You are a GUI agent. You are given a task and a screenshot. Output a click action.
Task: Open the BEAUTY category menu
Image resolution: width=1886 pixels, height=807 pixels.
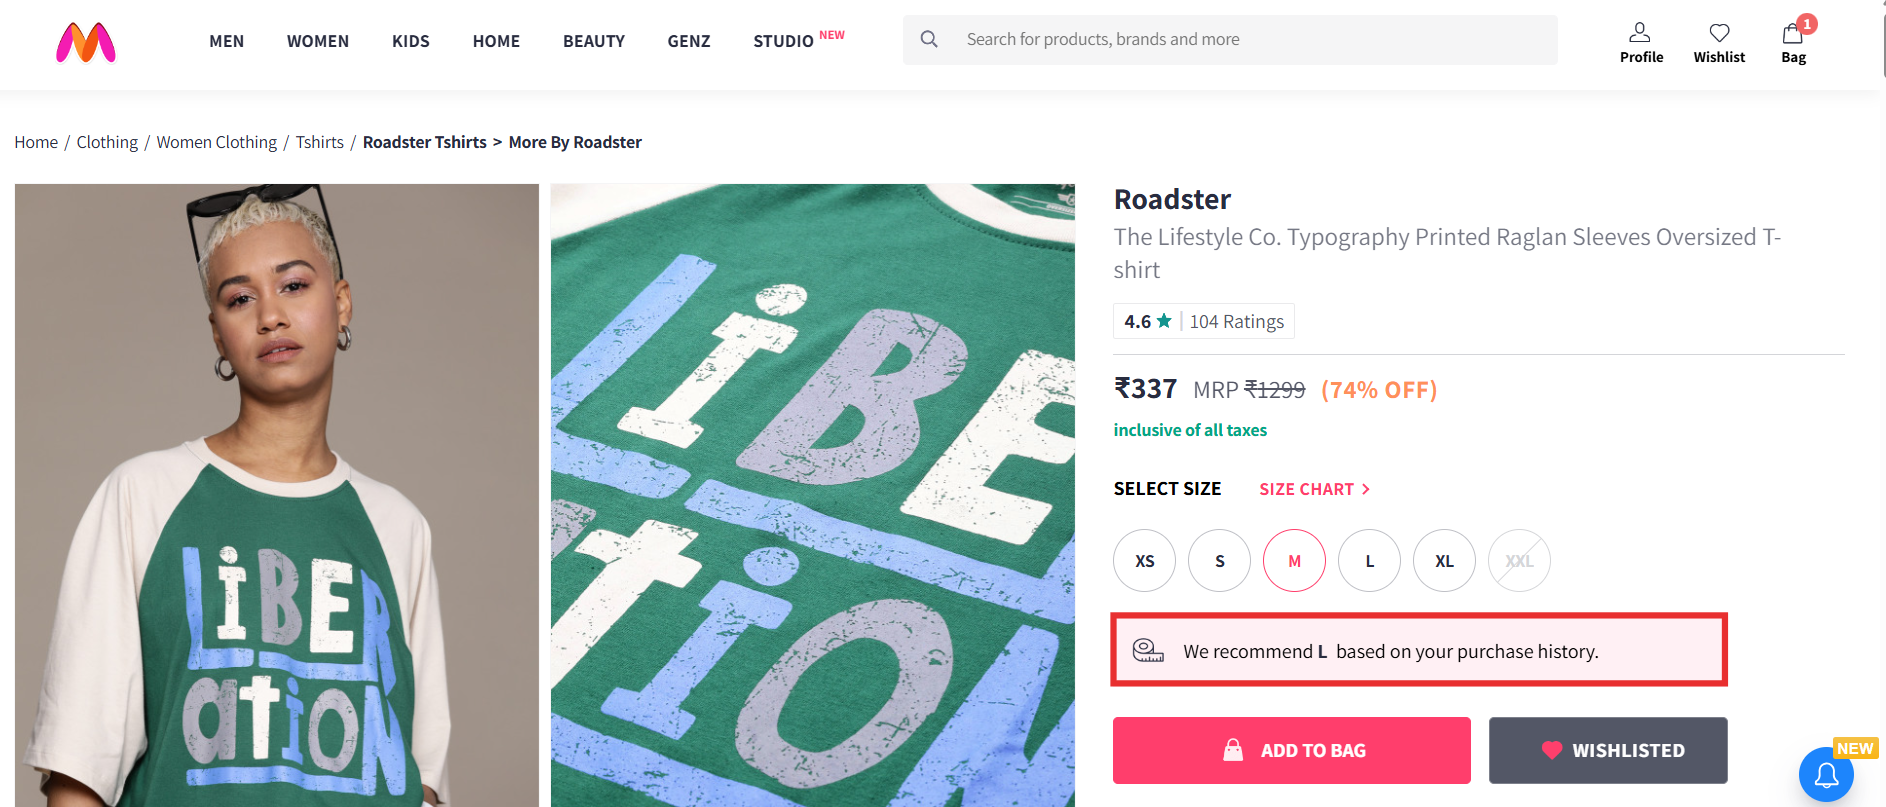pyautogui.click(x=594, y=41)
